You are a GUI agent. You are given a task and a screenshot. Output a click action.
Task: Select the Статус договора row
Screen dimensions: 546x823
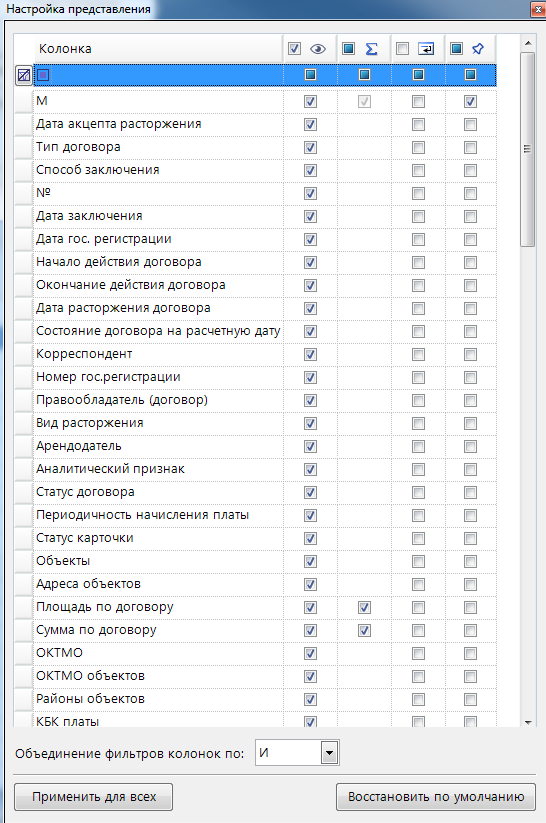[x=255, y=492]
